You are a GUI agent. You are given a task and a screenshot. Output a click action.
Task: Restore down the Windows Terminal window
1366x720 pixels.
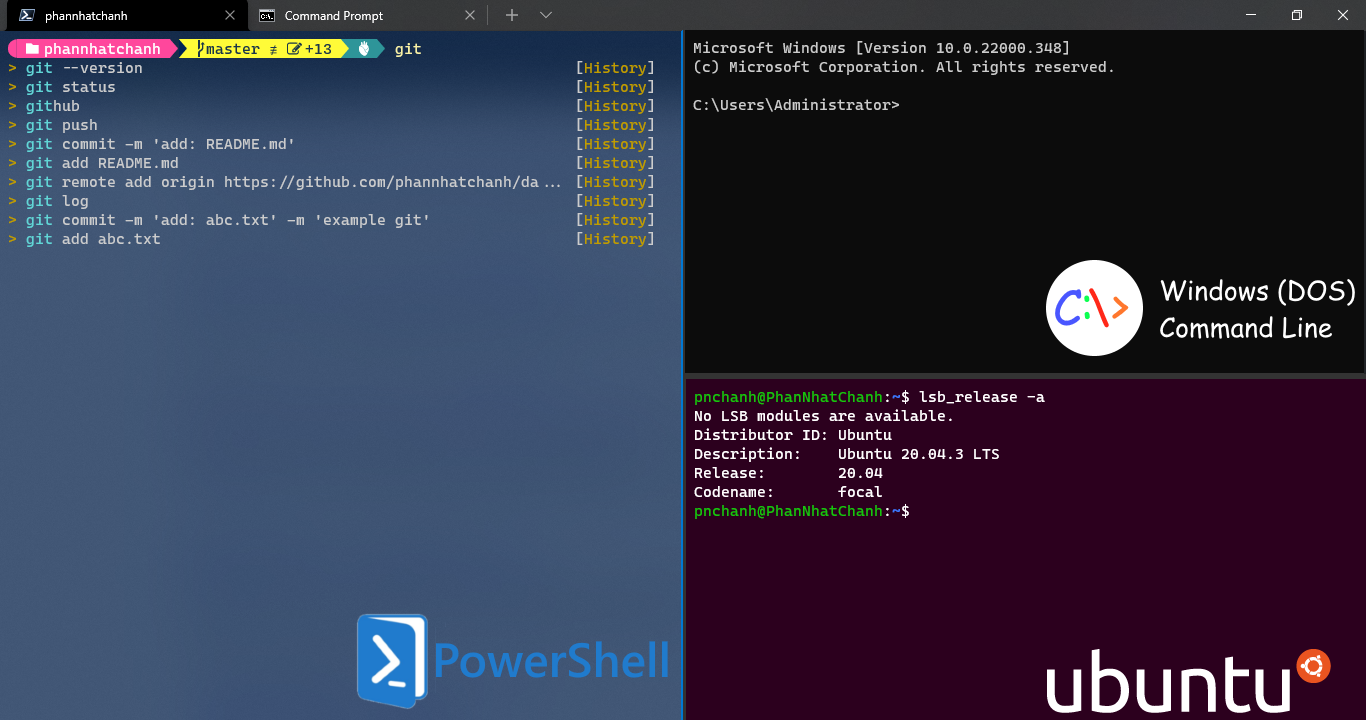pyautogui.click(x=1297, y=15)
